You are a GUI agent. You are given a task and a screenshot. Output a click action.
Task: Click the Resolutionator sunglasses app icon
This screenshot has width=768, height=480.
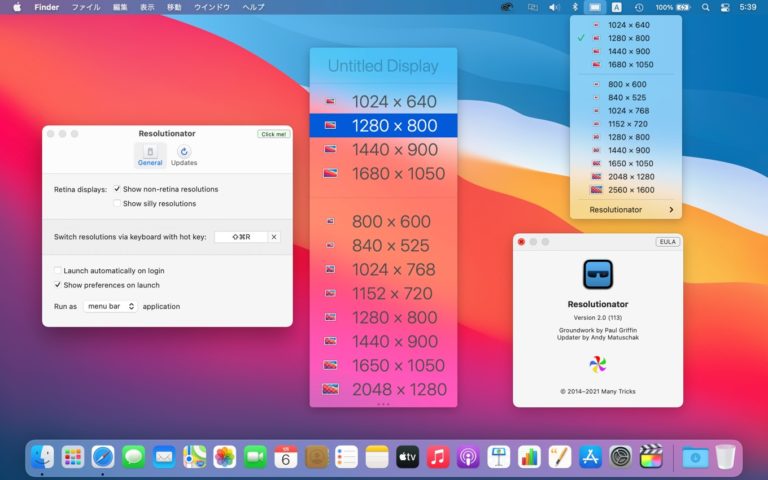597,274
